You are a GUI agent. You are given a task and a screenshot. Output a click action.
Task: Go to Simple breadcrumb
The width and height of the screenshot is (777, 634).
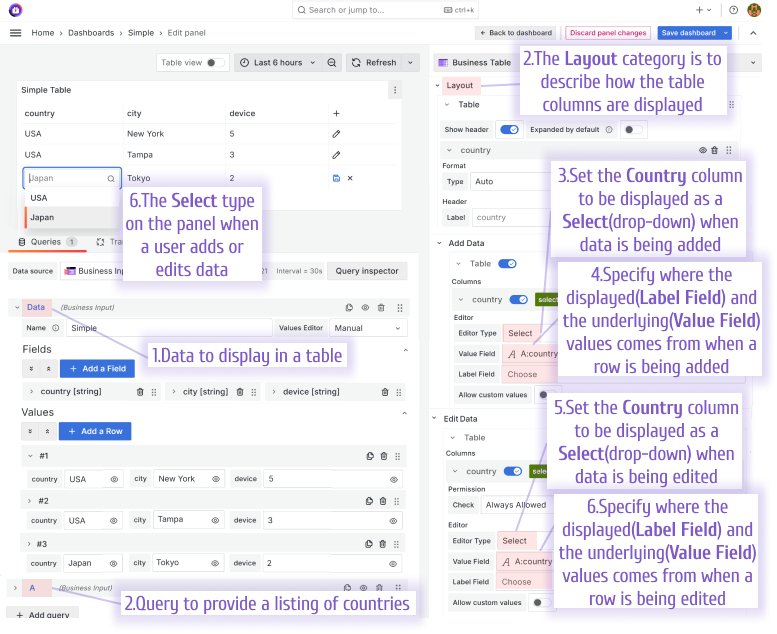point(141,33)
